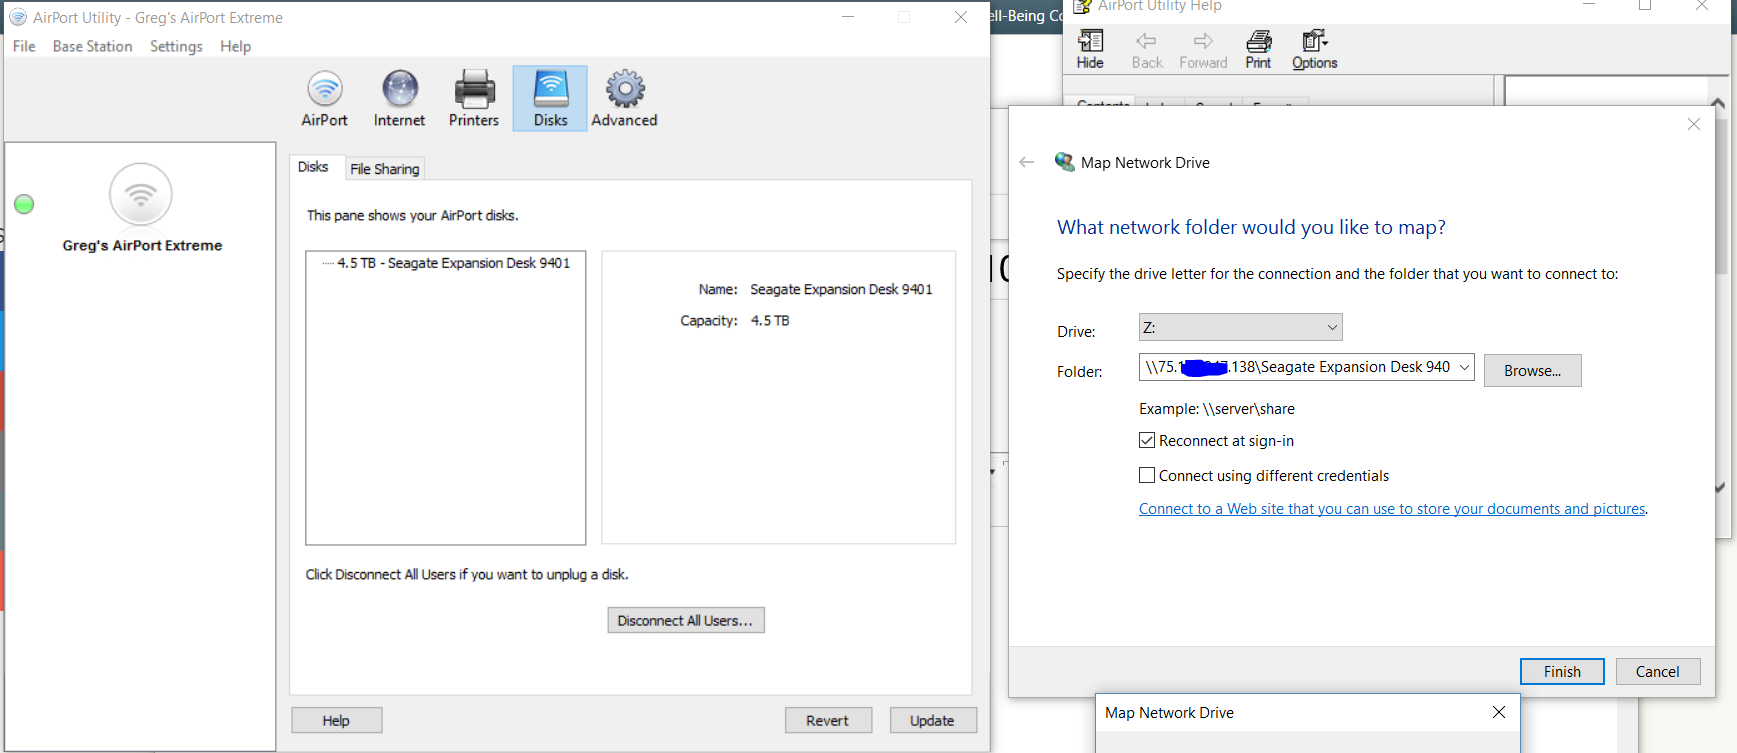1737x753 pixels.
Task: Open the AirPort settings pane icon
Action: tap(325, 98)
